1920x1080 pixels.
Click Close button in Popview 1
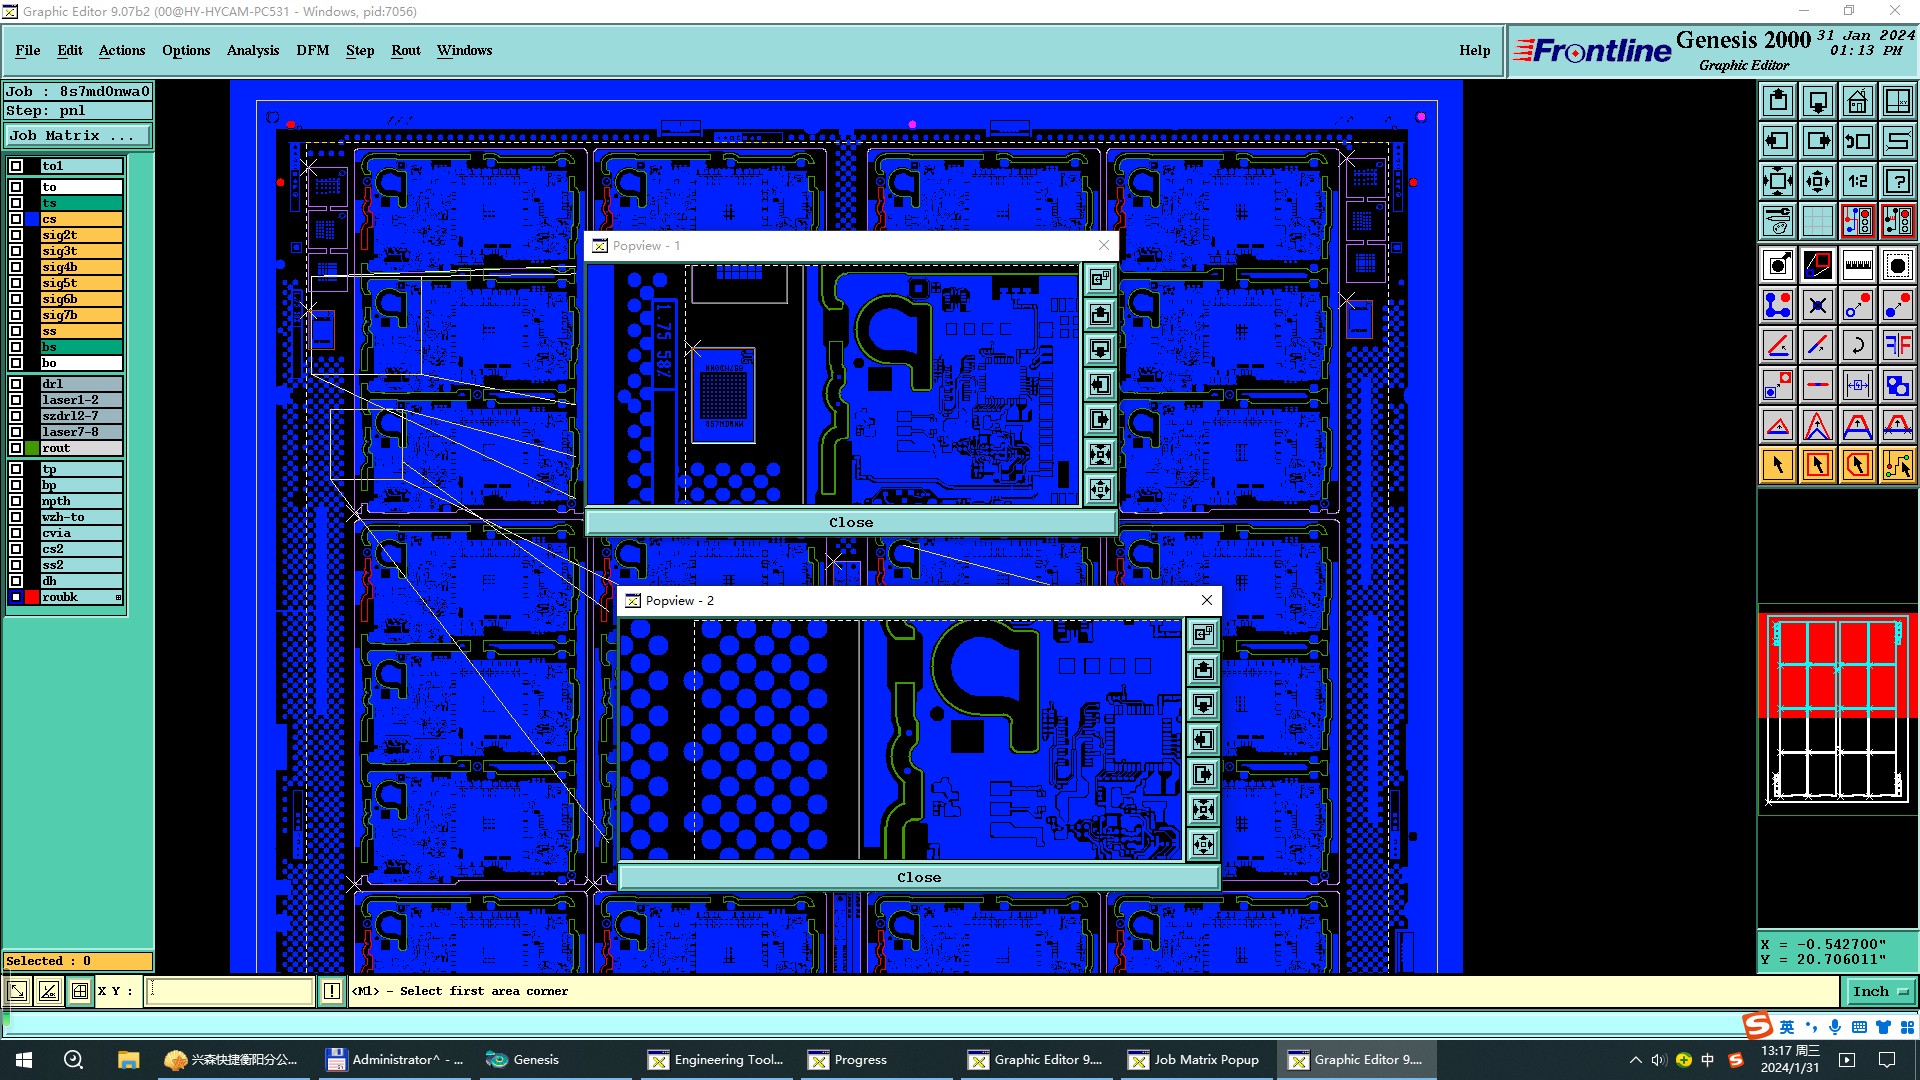tap(850, 522)
